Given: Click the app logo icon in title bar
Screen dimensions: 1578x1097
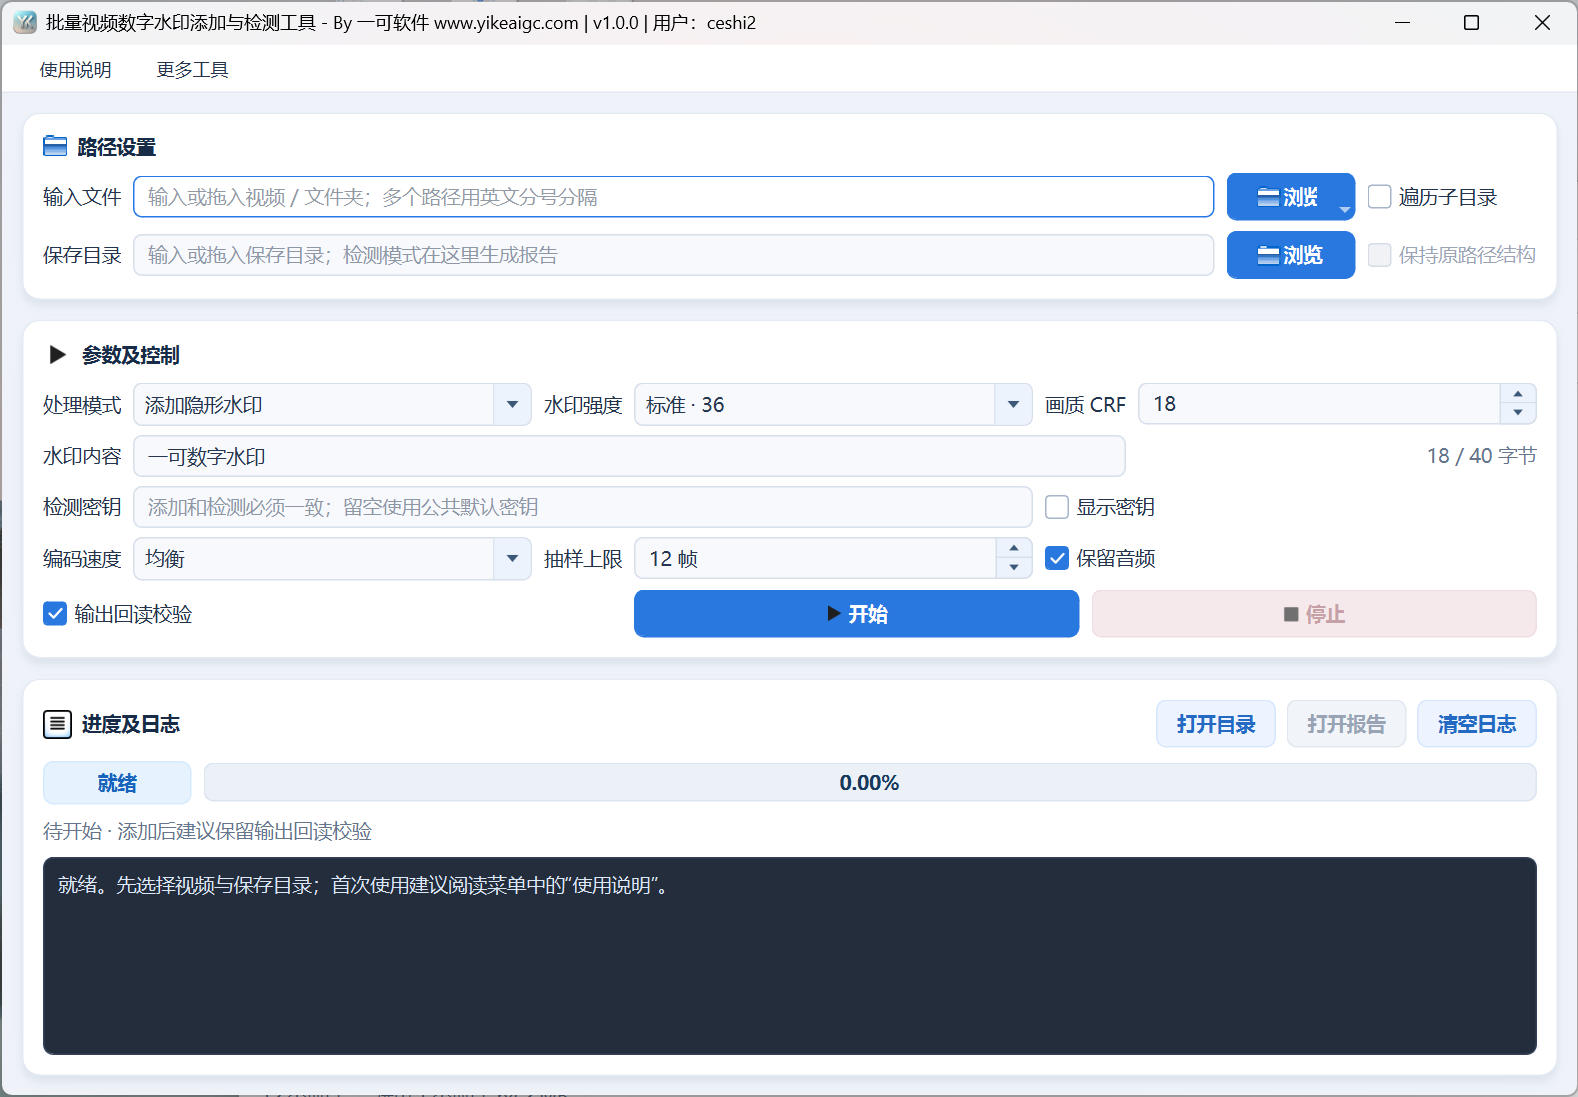Looking at the screenshot, I should (x=25, y=22).
